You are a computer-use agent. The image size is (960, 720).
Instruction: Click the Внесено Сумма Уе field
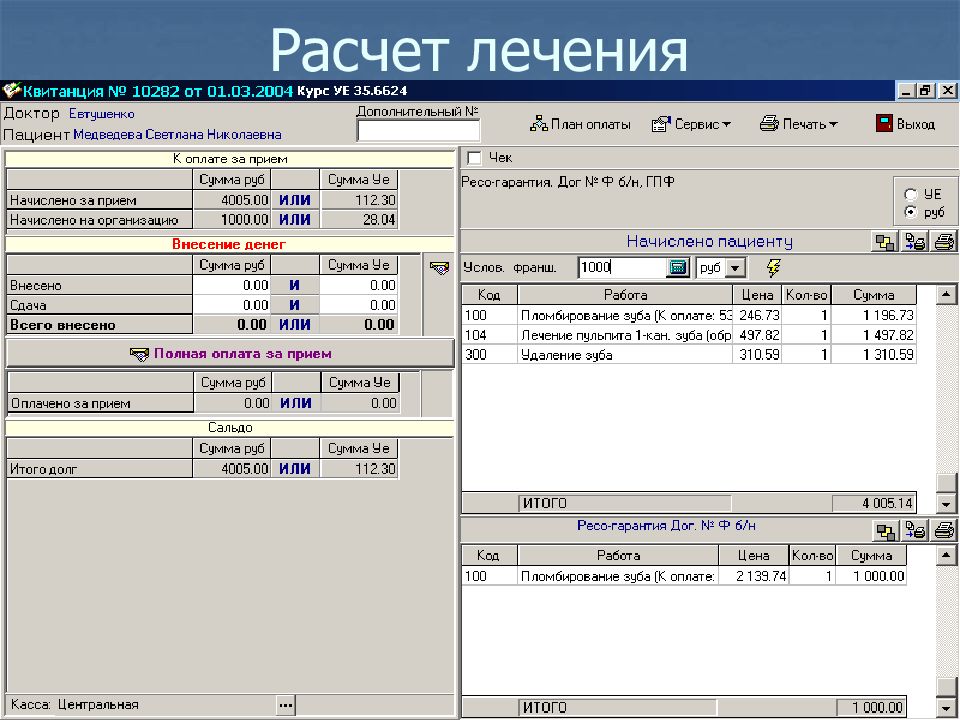(x=358, y=285)
